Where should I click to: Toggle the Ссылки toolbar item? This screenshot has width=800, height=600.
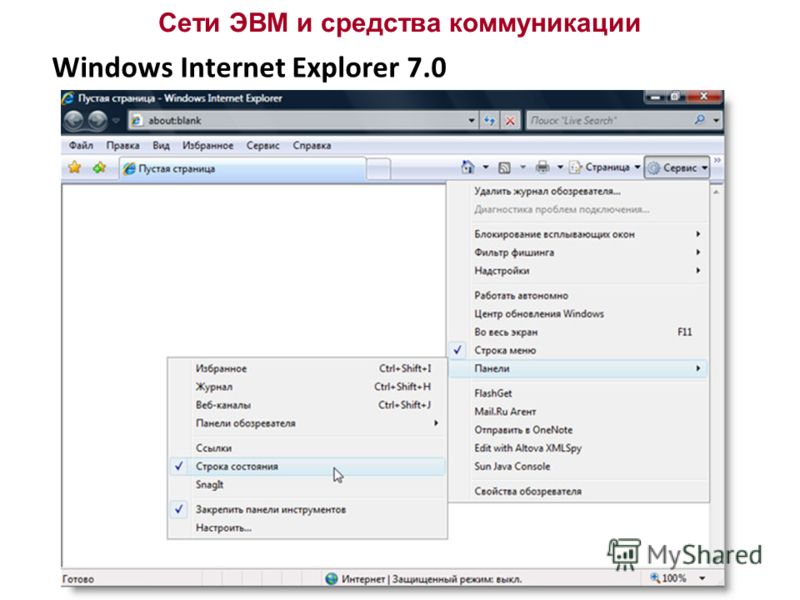click(x=308, y=448)
